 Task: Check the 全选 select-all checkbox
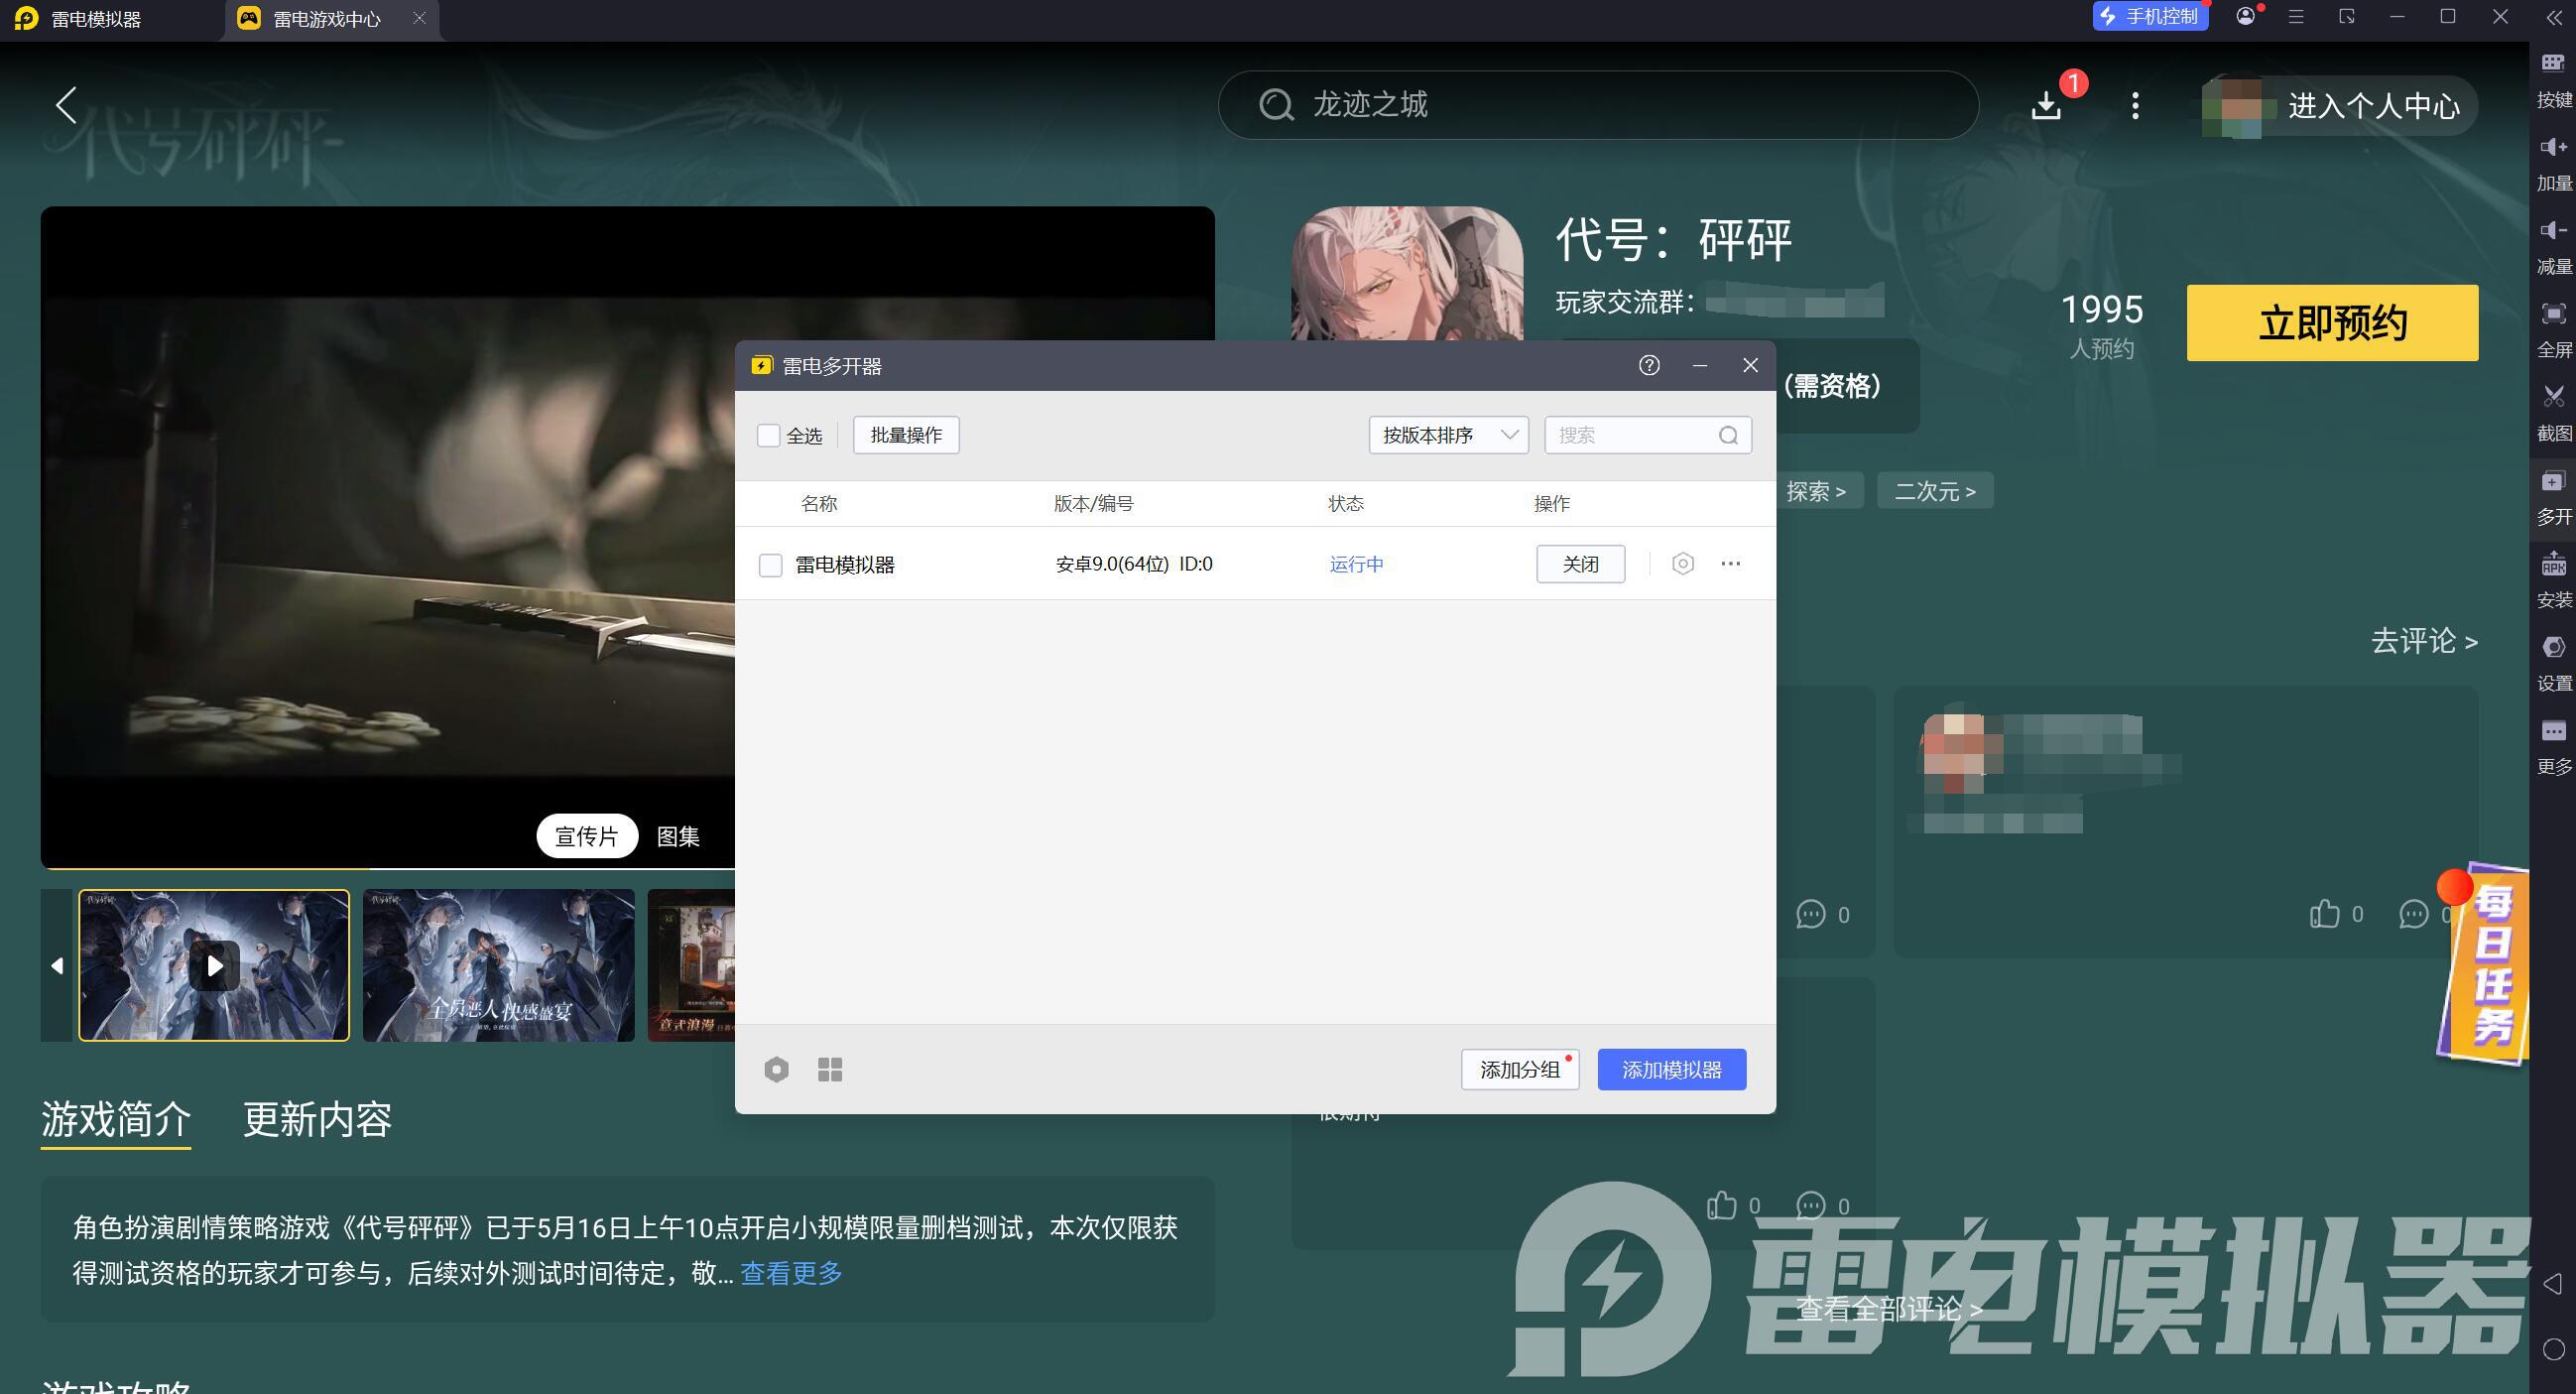coord(768,436)
